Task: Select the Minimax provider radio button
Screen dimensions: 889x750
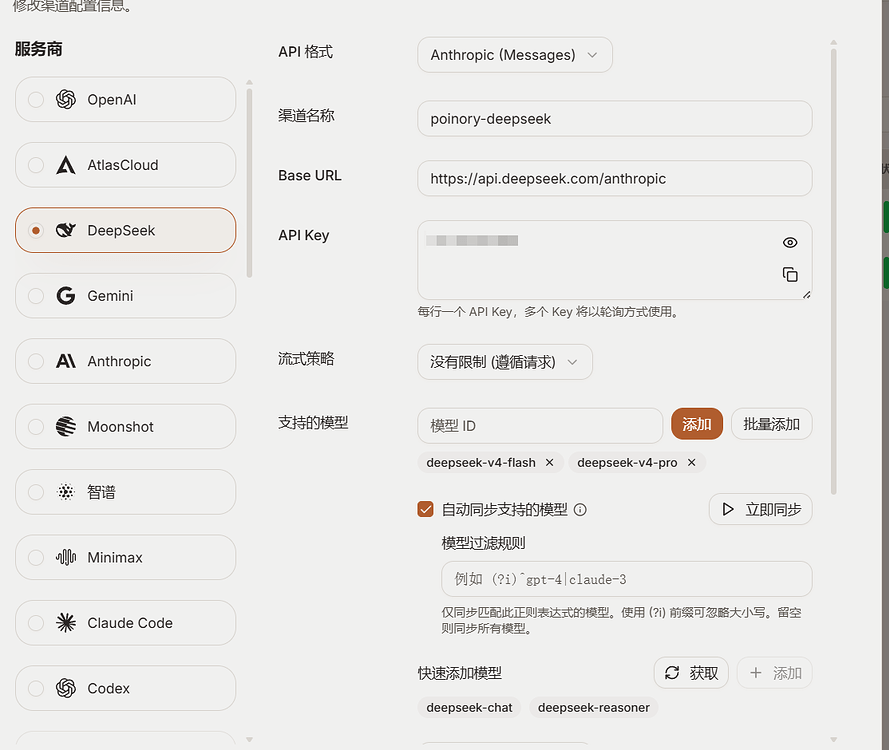Action: tap(36, 557)
